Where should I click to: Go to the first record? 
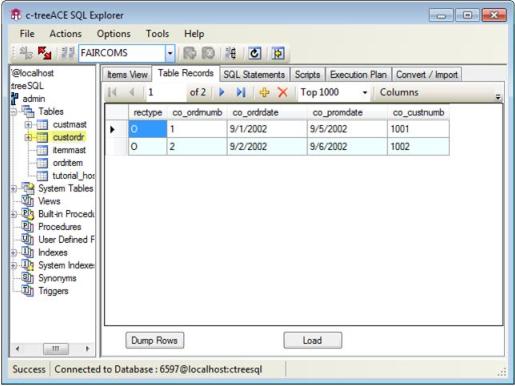[x=112, y=92]
